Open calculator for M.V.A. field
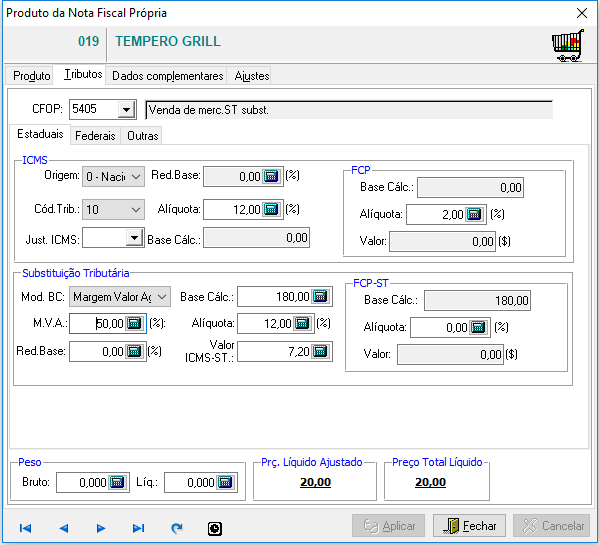Image resolution: width=600 pixels, height=545 pixels. click(x=134, y=323)
